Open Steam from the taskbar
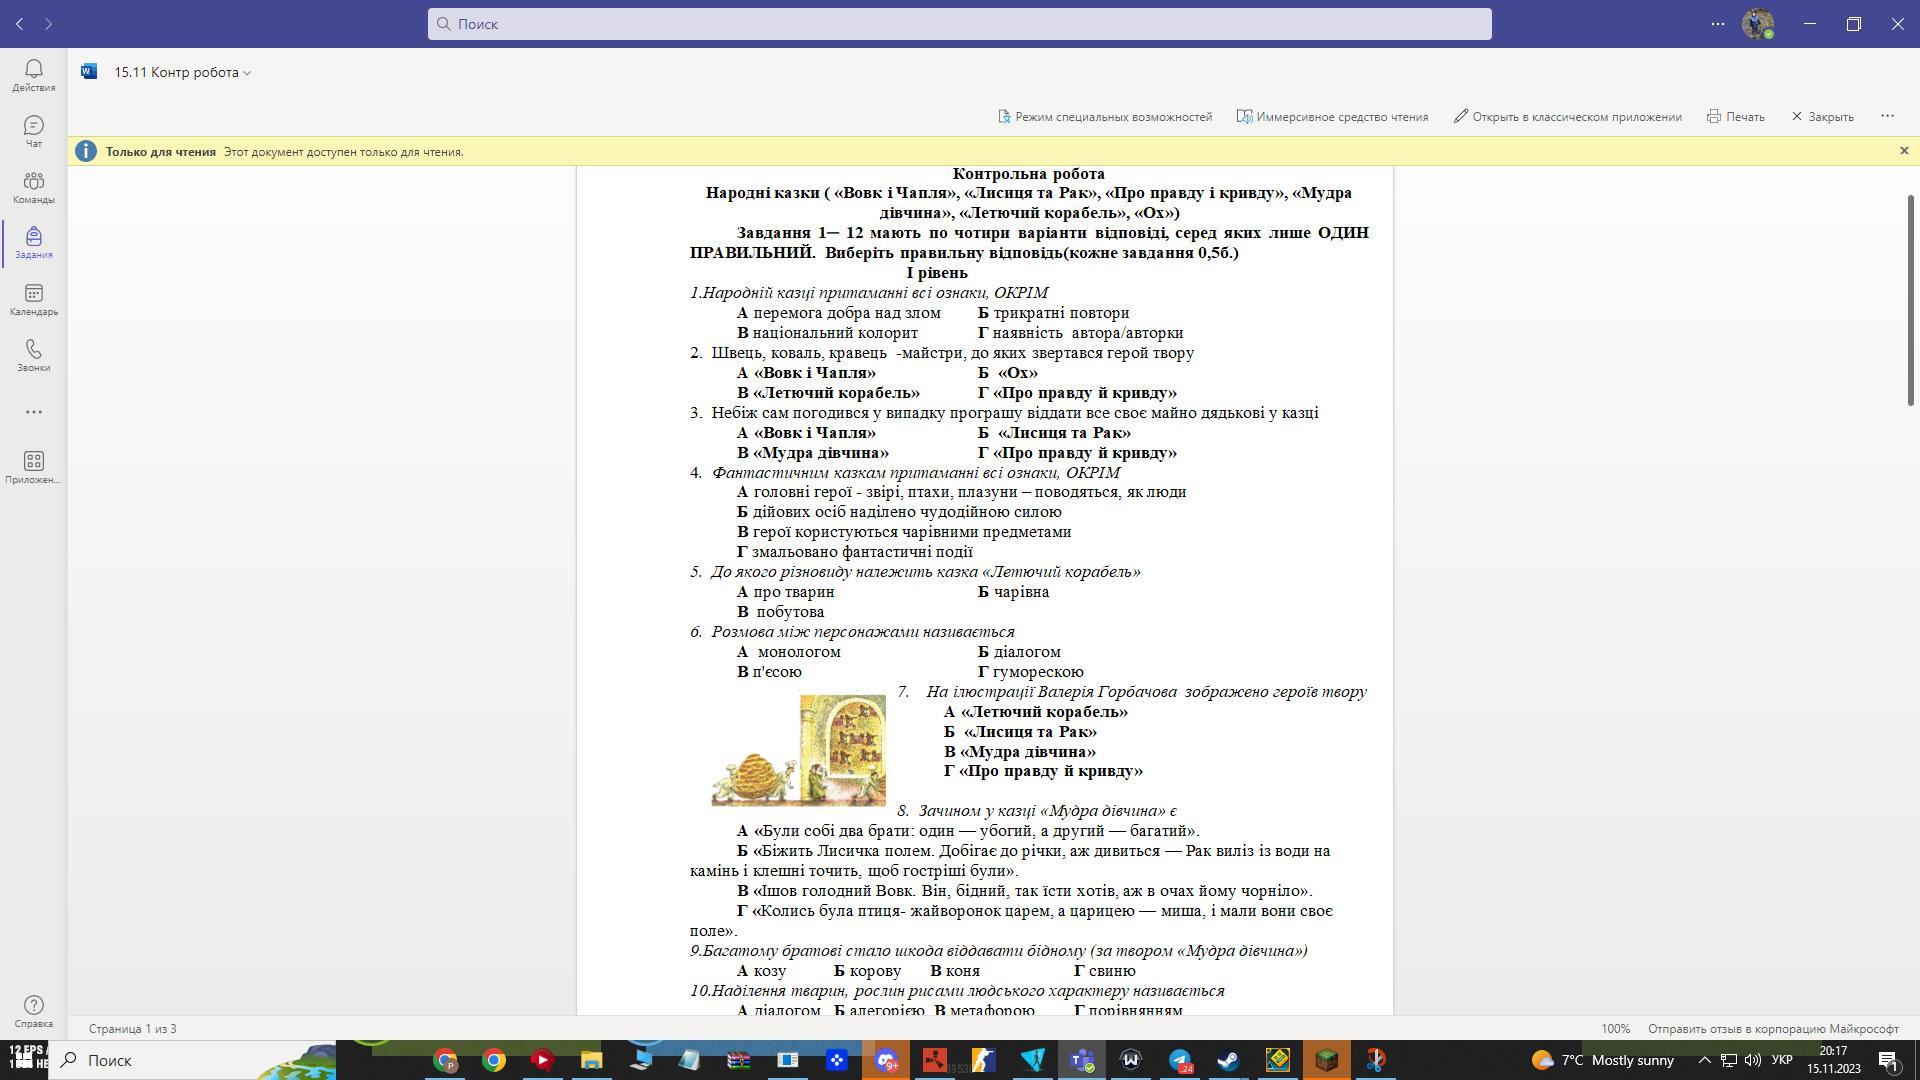The width and height of the screenshot is (1920, 1080). [1229, 1060]
